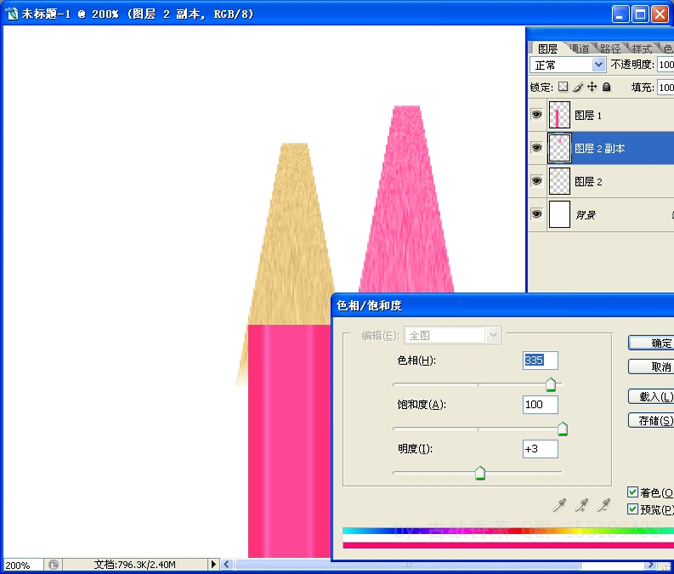Click the 色相 value field showing 335
This screenshot has height=574, width=674.
[x=540, y=360]
